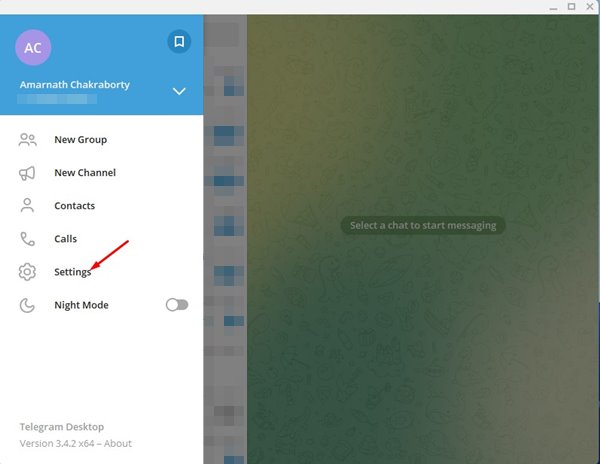Open the Contacts menu entry

(102, 206)
